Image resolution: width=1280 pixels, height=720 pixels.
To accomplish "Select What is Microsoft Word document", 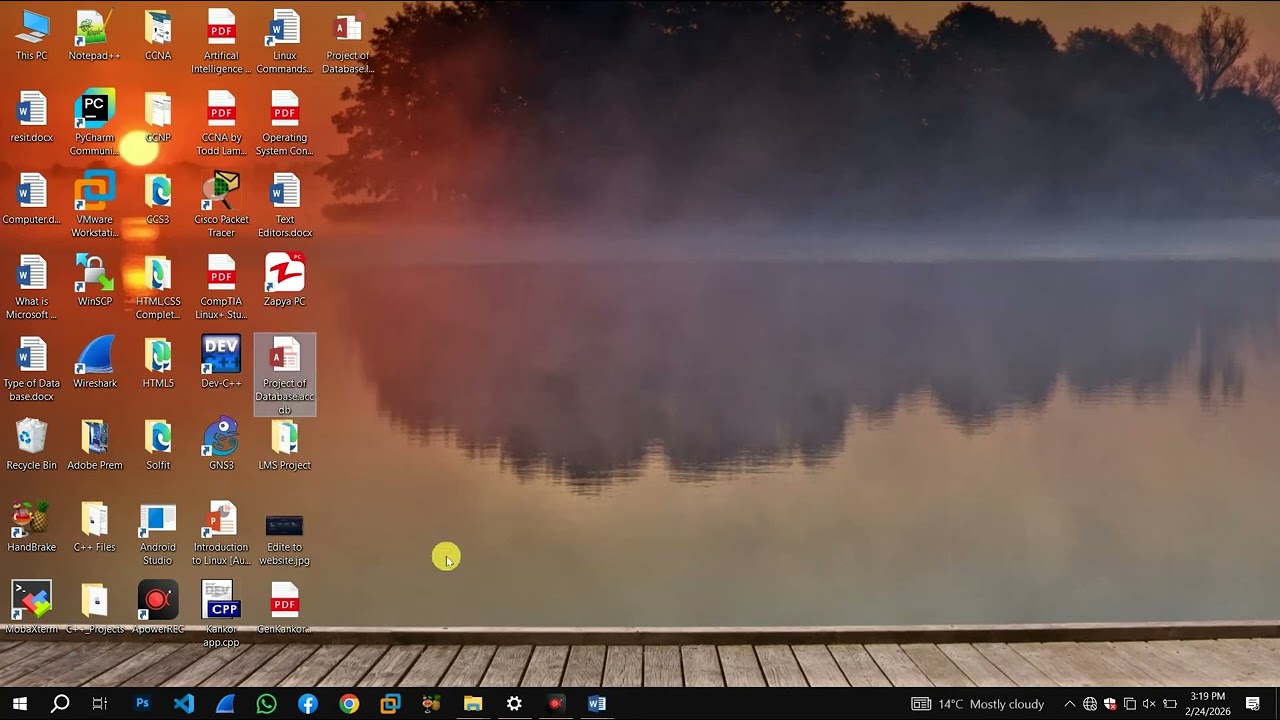I will (32, 288).
